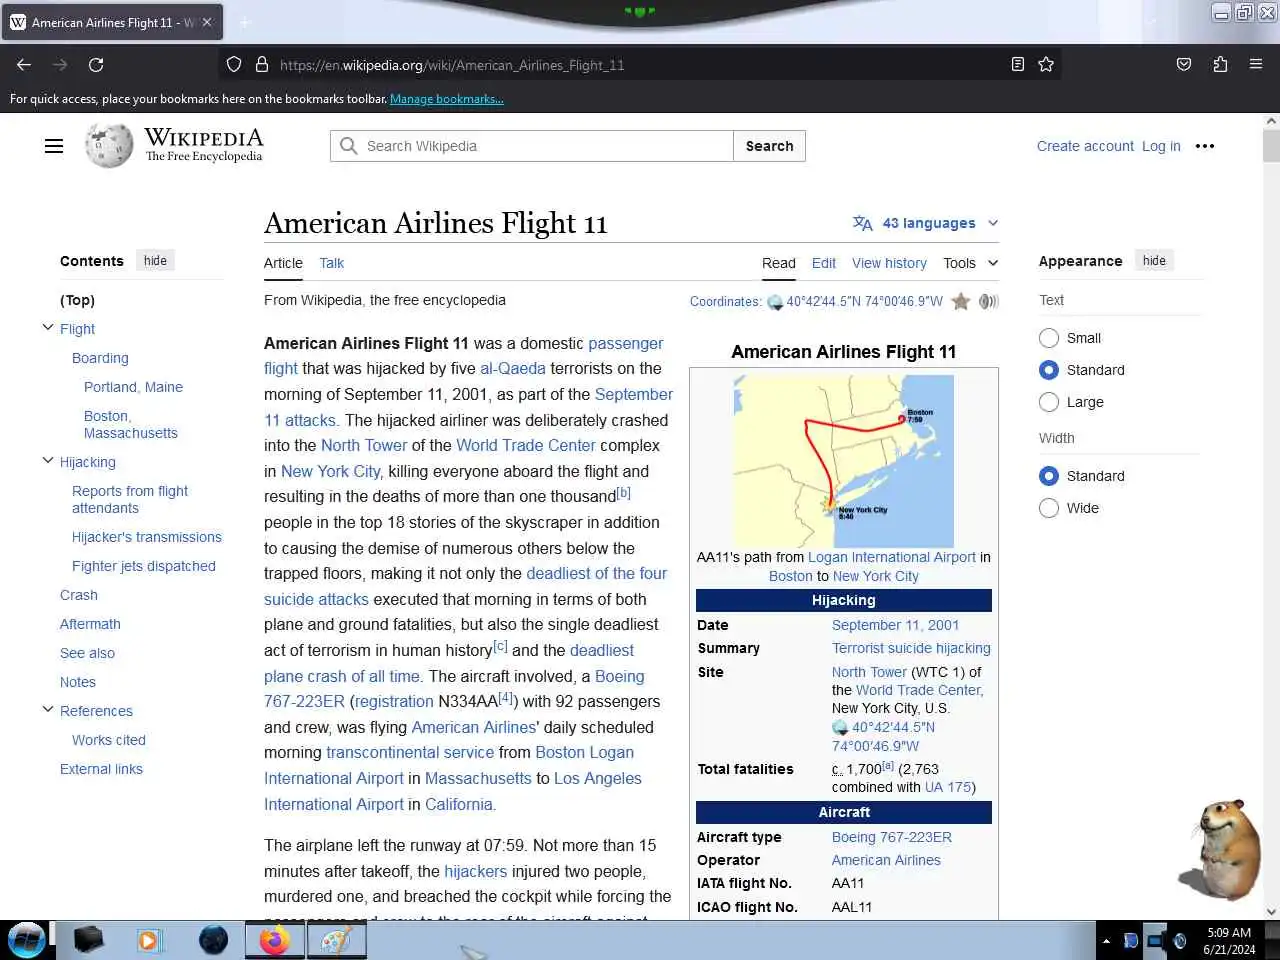Open the Tools dropdown menu

pos(970,263)
